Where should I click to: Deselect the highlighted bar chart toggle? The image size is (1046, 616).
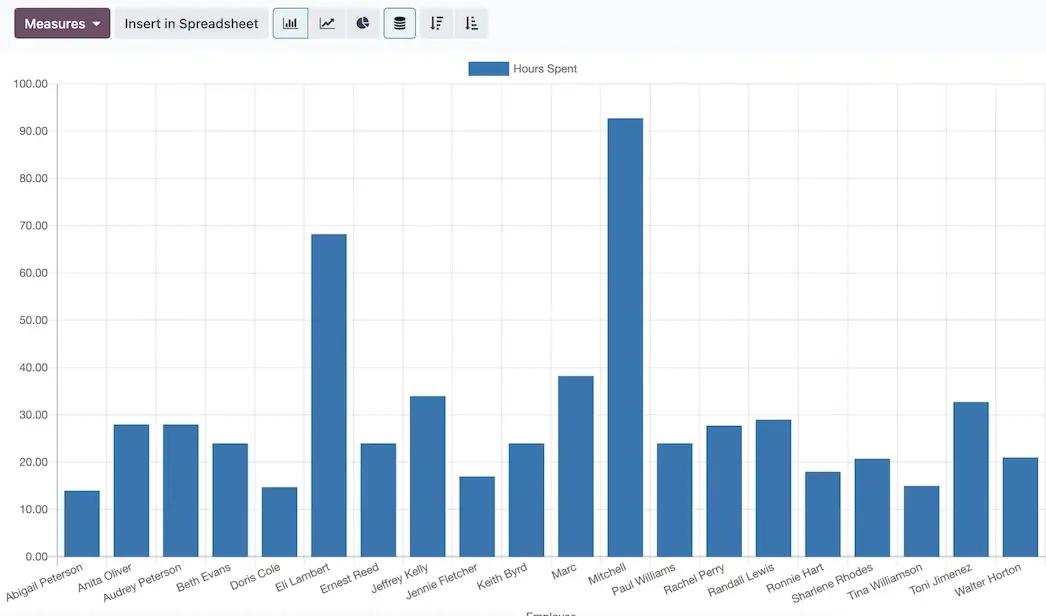(290, 22)
